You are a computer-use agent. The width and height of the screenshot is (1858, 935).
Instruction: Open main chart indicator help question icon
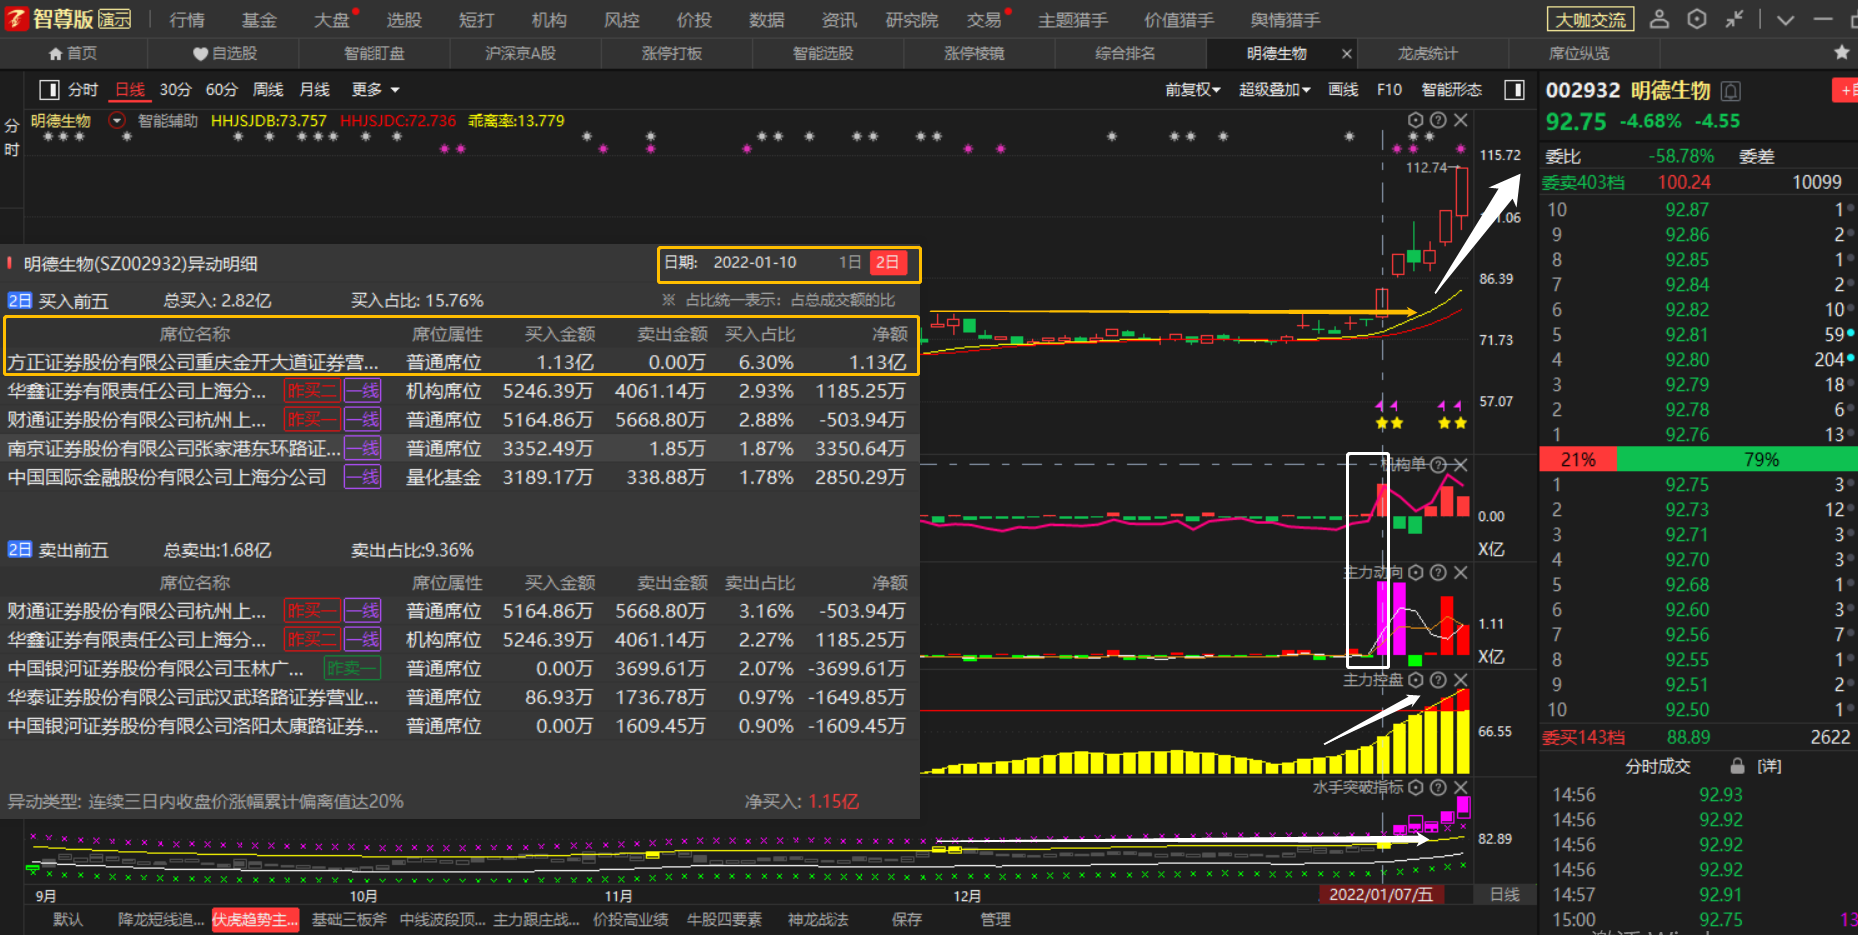pos(1438,120)
